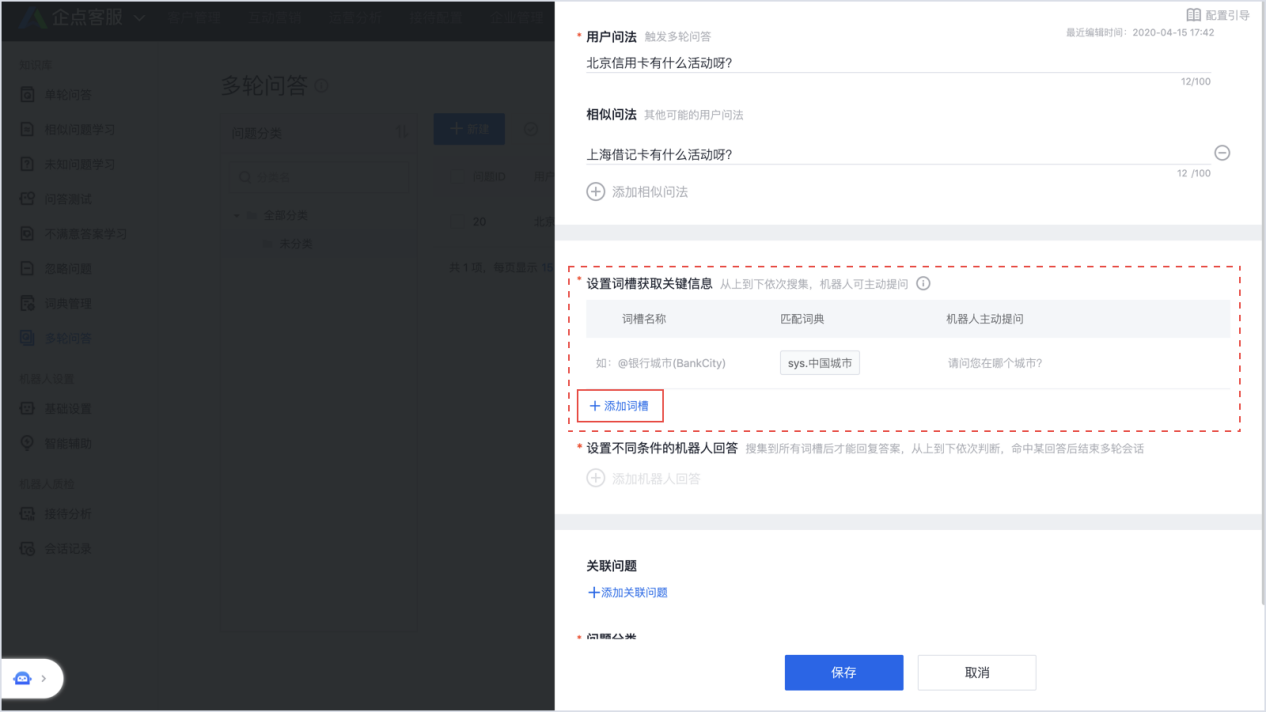This screenshot has width=1266, height=712.
Task: Click the 添加机器人回答 plus icon
Action: coord(595,478)
